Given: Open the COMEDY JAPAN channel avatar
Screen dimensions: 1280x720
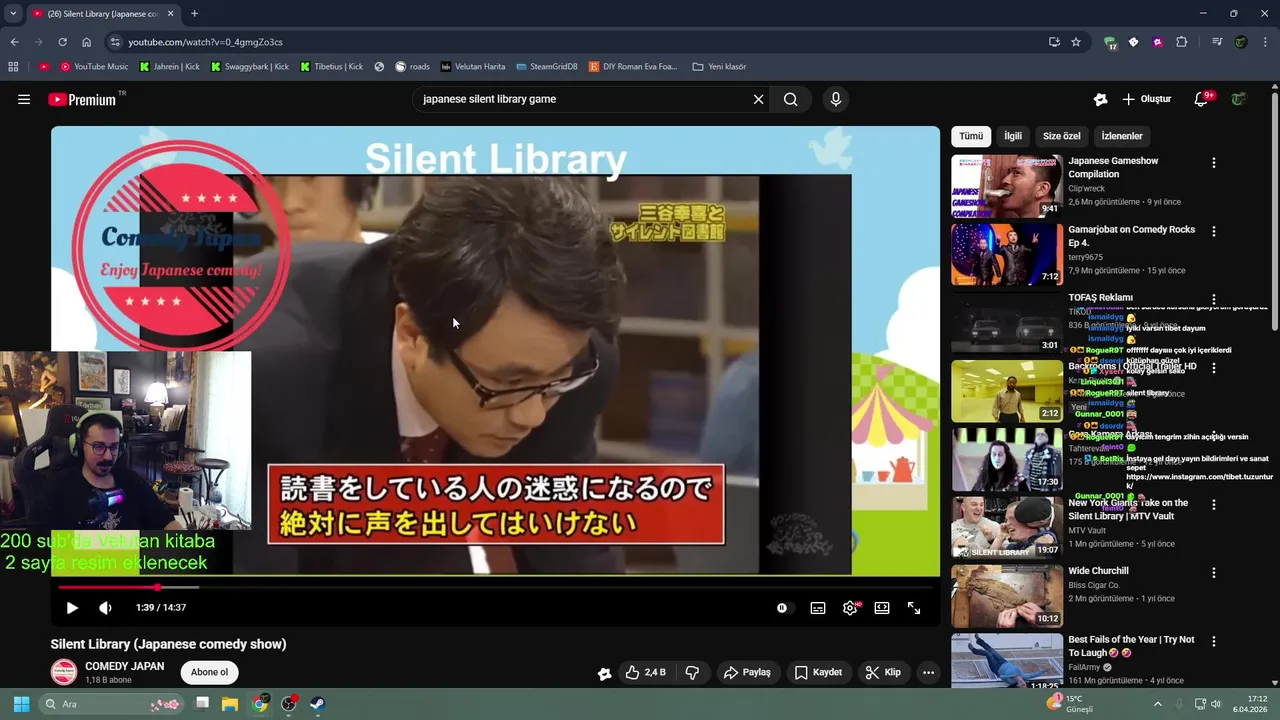Looking at the screenshot, I should tap(64, 672).
